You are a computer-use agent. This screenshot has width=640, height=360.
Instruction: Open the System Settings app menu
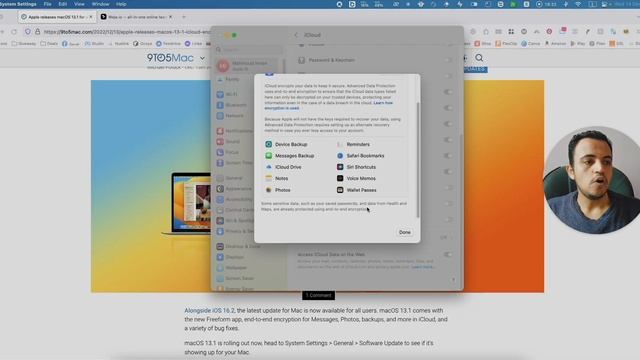tap(18, 4)
